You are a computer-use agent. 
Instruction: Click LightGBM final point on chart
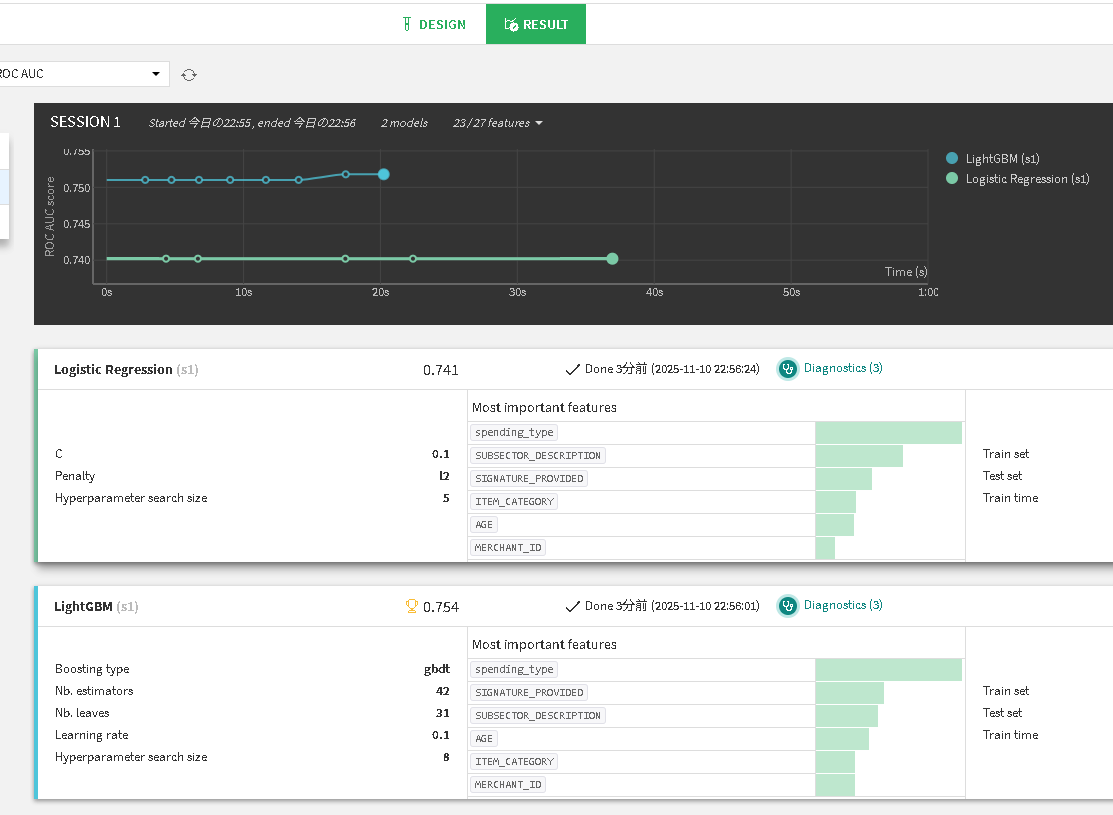(383, 174)
